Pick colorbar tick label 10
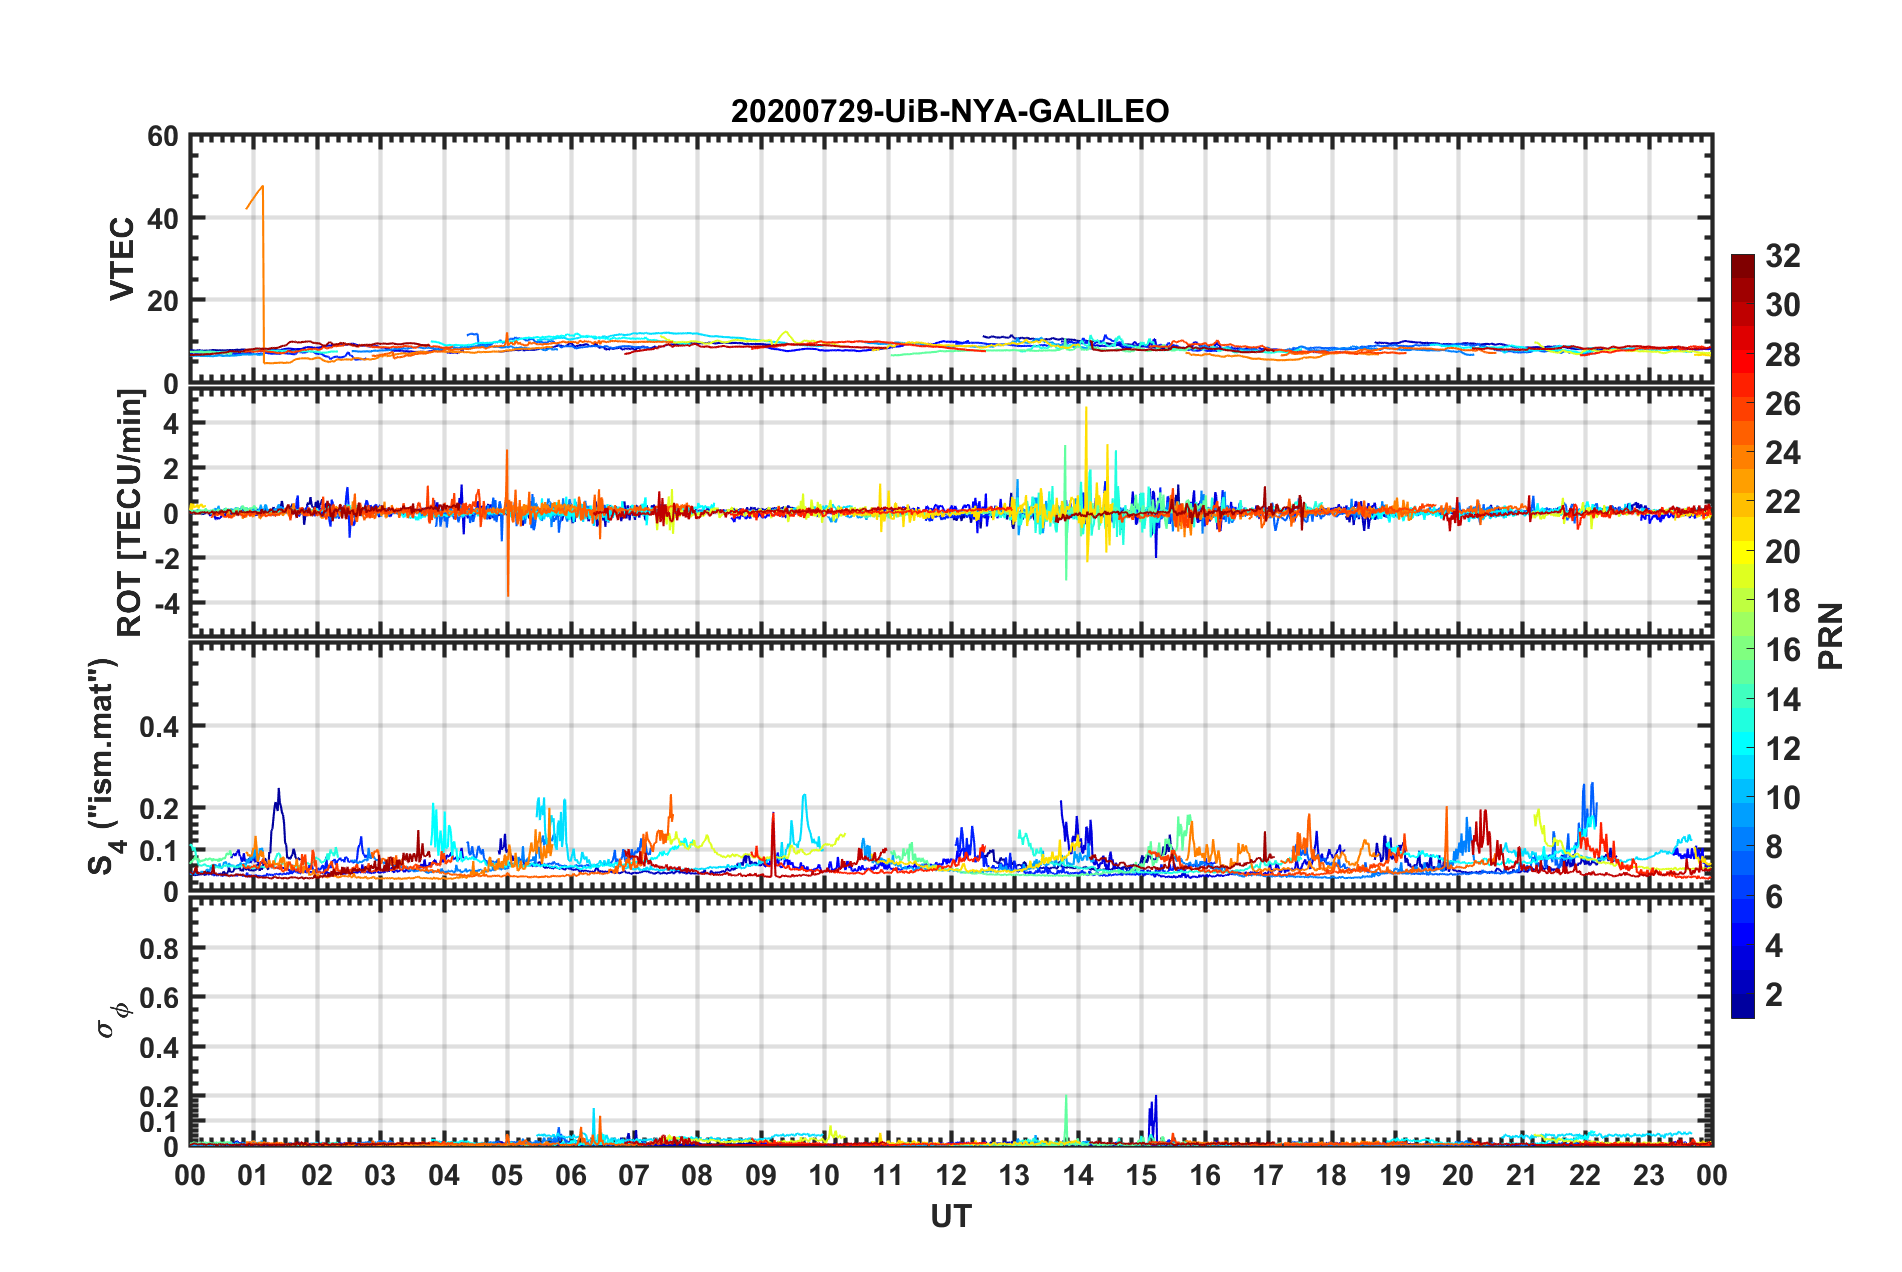 (1782, 798)
